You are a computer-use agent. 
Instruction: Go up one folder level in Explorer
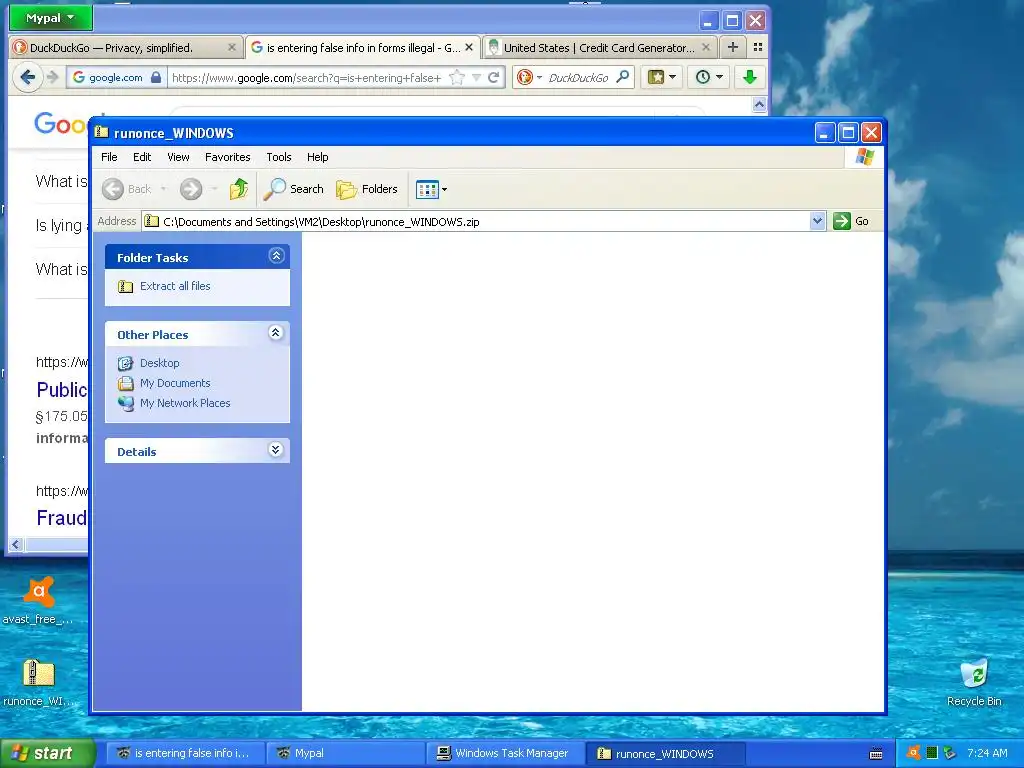pyautogui.click(x=239, y=189)
